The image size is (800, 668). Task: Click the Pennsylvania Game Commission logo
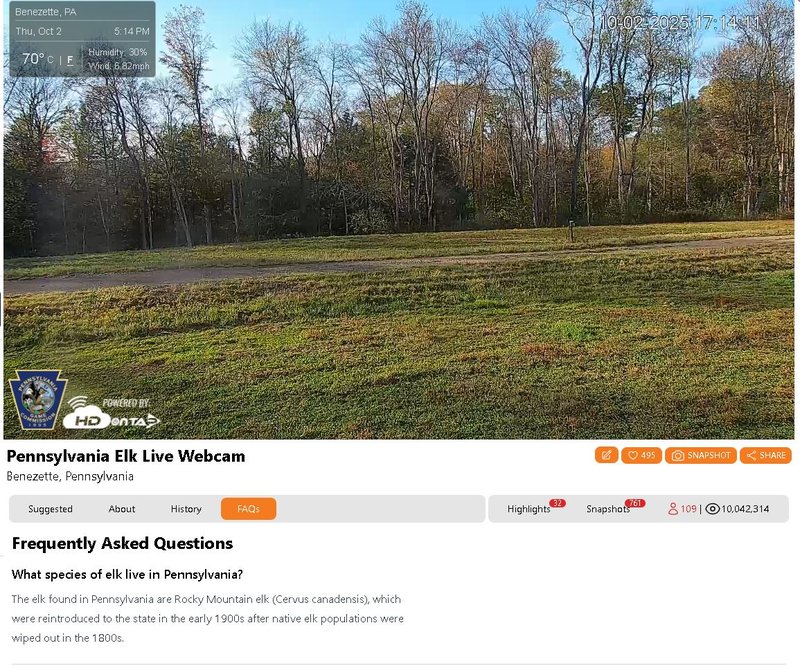(38, 400)
